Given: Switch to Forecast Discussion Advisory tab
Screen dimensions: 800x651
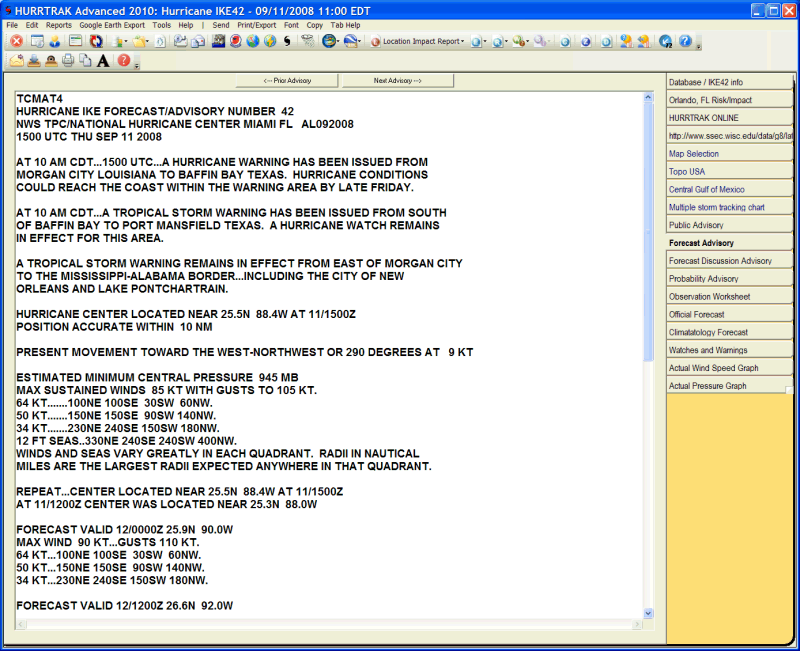Looking at the screenshot, I should [720, 261].
